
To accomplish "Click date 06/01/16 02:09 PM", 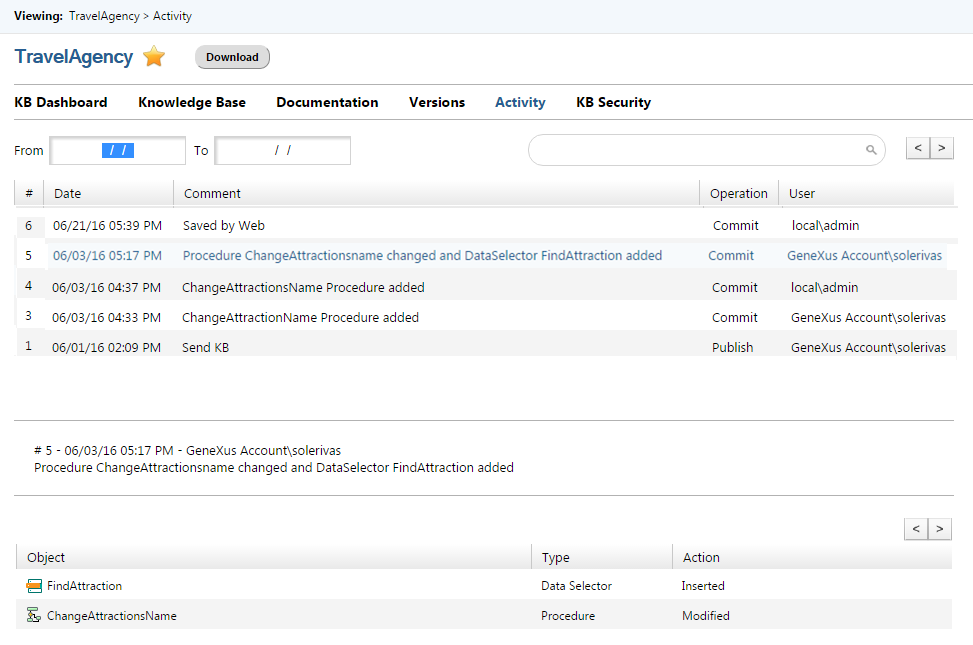I will [106, 347].
